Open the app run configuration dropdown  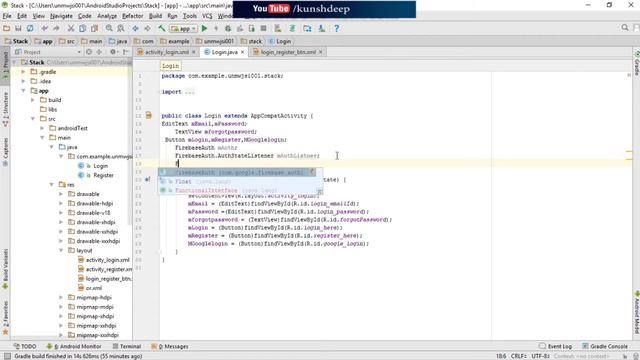[184, 29]
